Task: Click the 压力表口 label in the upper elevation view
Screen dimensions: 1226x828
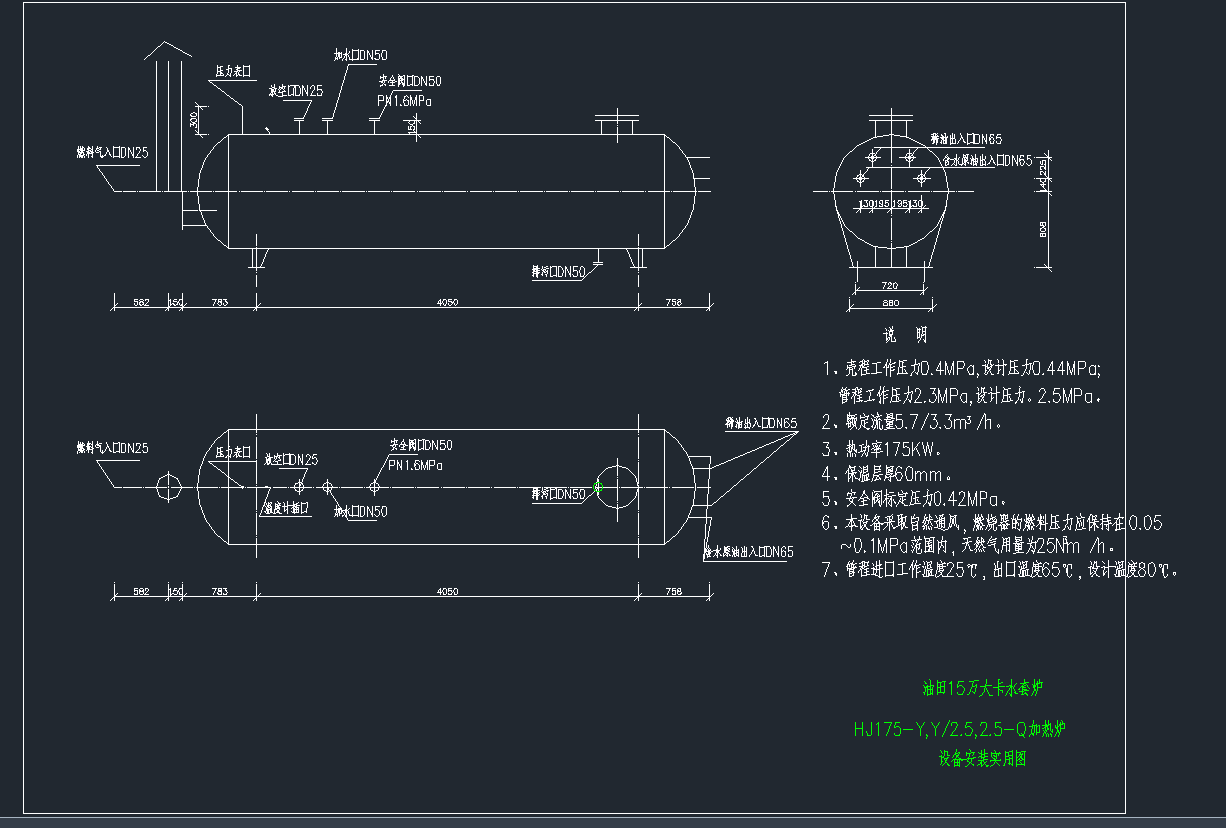Action: 232,72
